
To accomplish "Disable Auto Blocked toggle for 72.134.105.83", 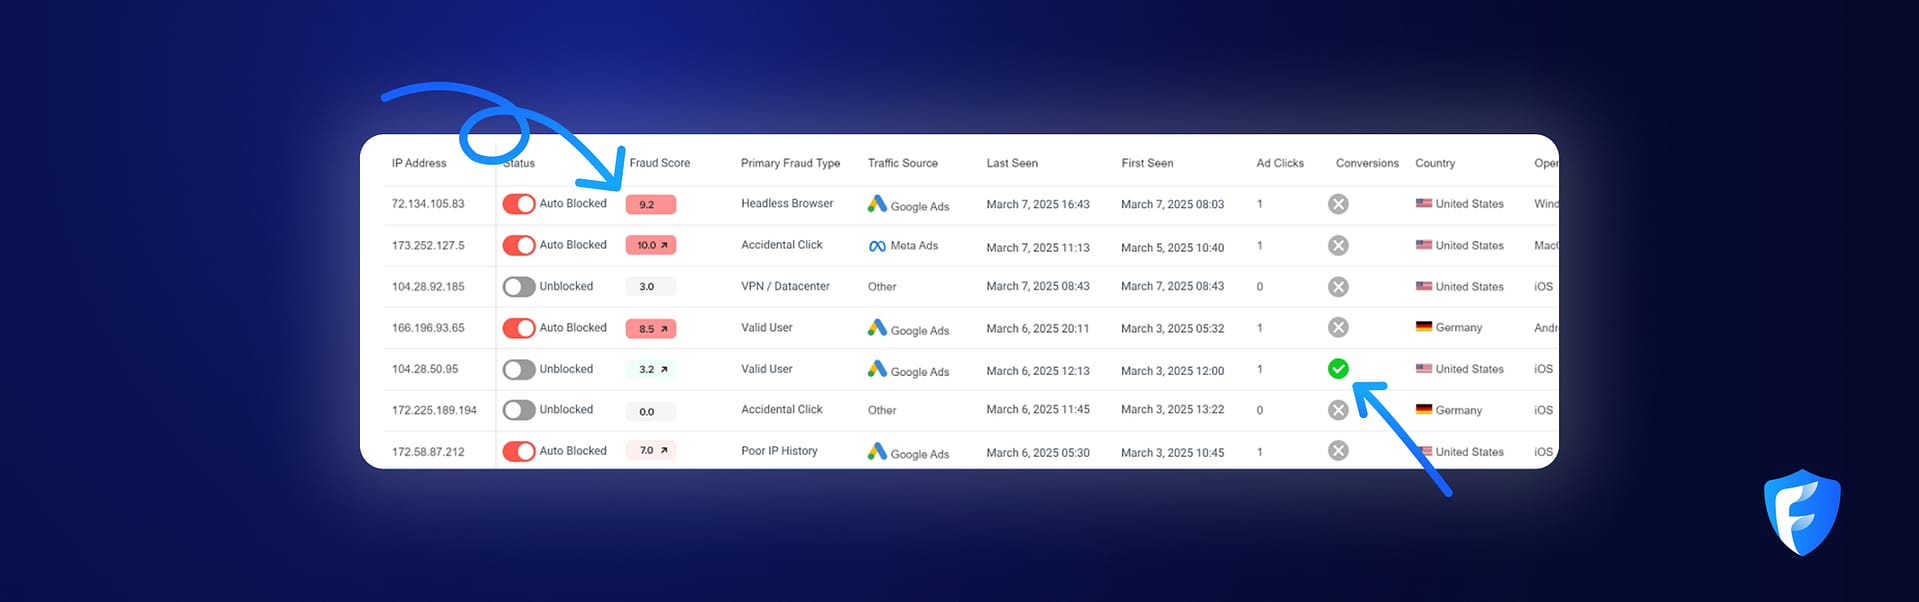I will [x=519, y=204].
